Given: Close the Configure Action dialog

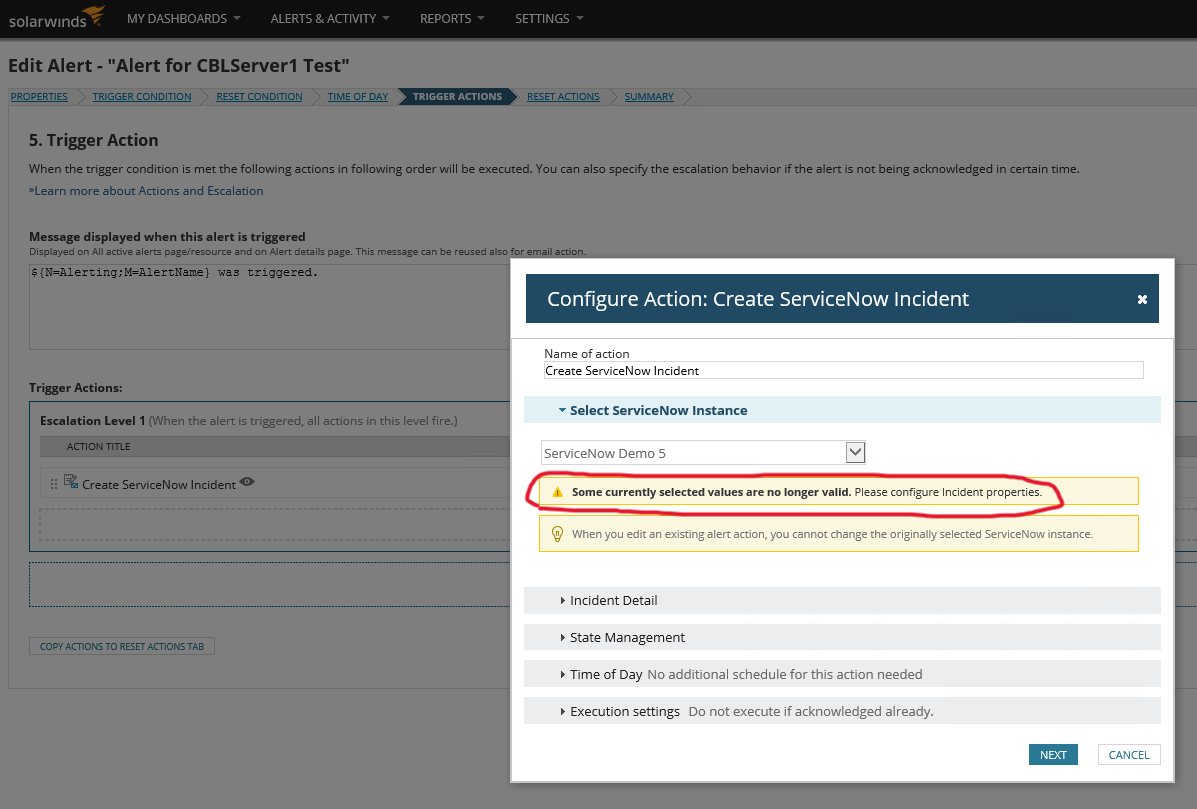Looking at the screenshot, I should pyautogui.click(x=1142, y=299).
